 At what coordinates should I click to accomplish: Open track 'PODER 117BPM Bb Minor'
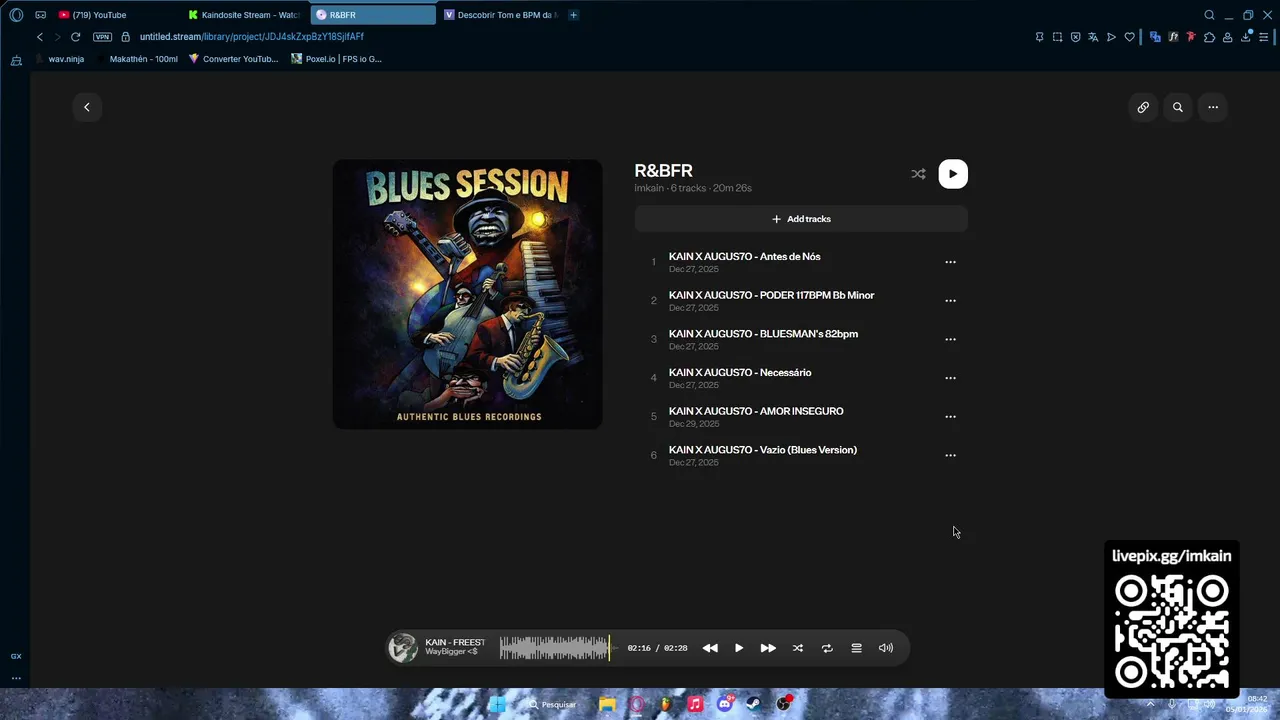pyautogui.click(x=800, y=300)
